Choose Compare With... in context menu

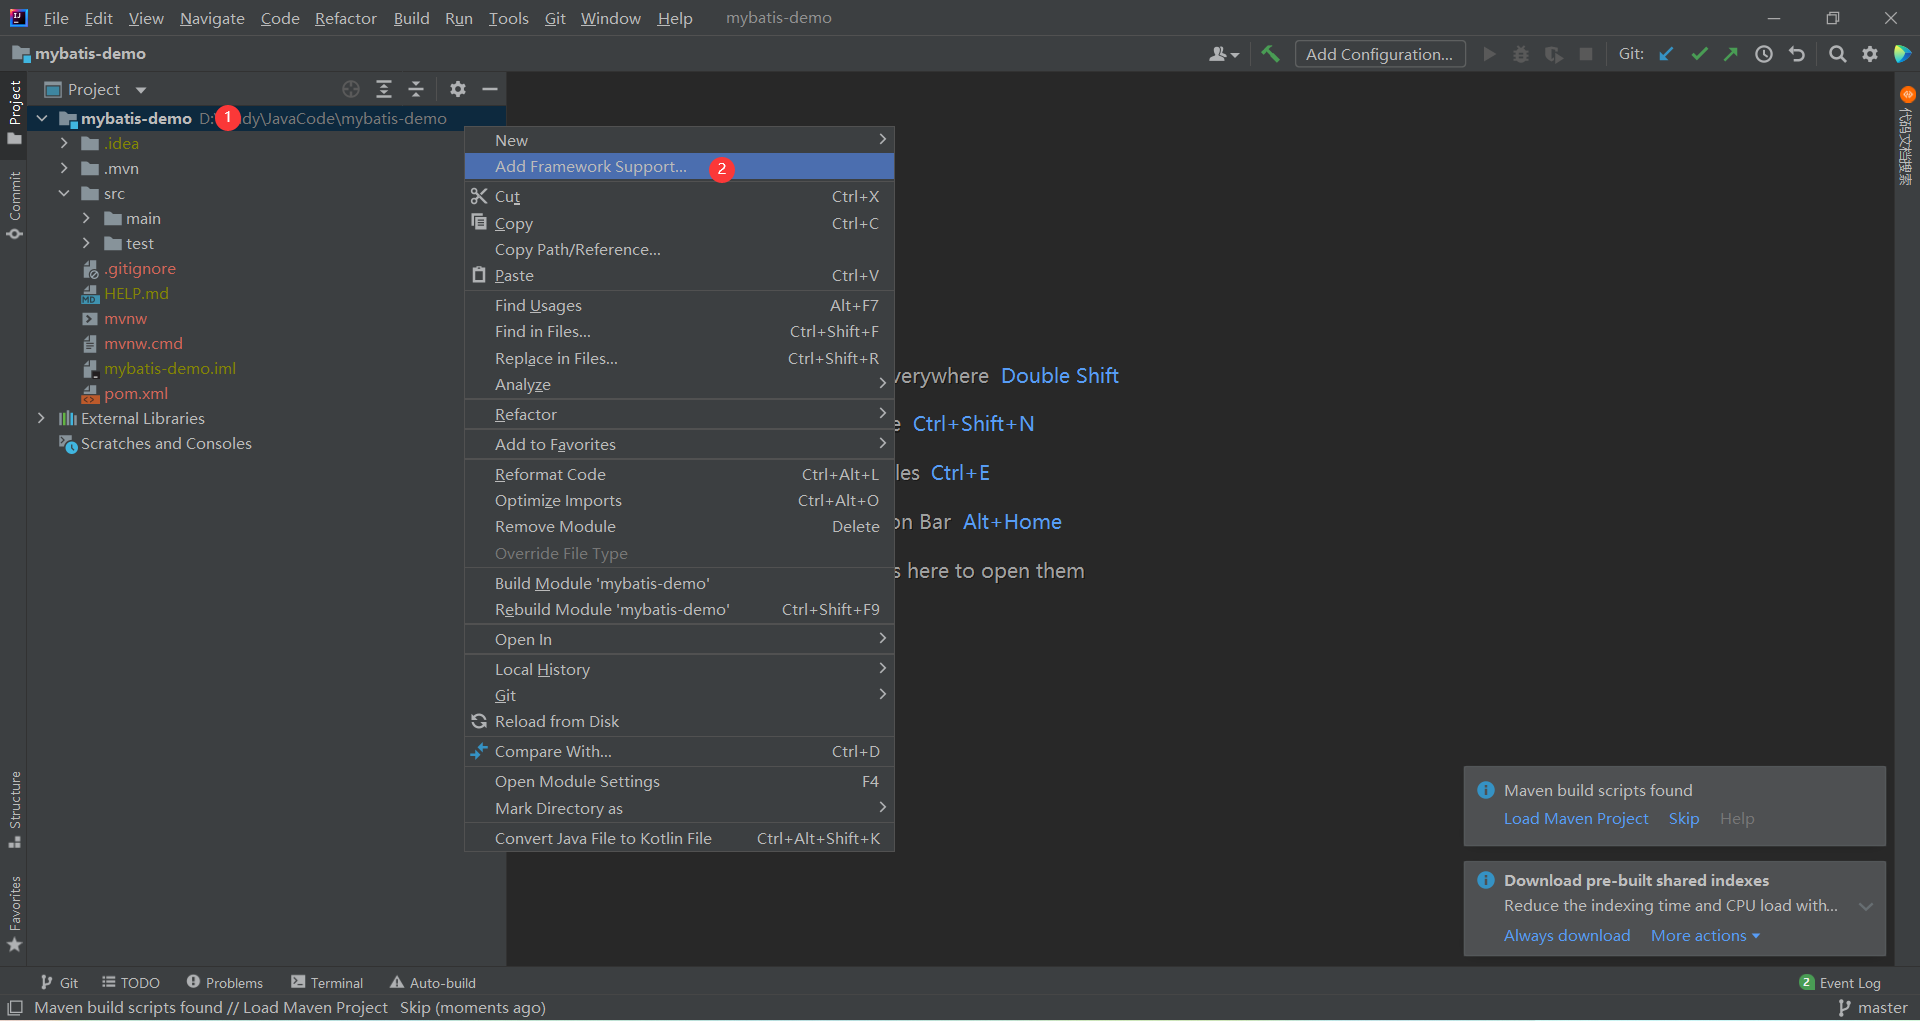[679, 751]
